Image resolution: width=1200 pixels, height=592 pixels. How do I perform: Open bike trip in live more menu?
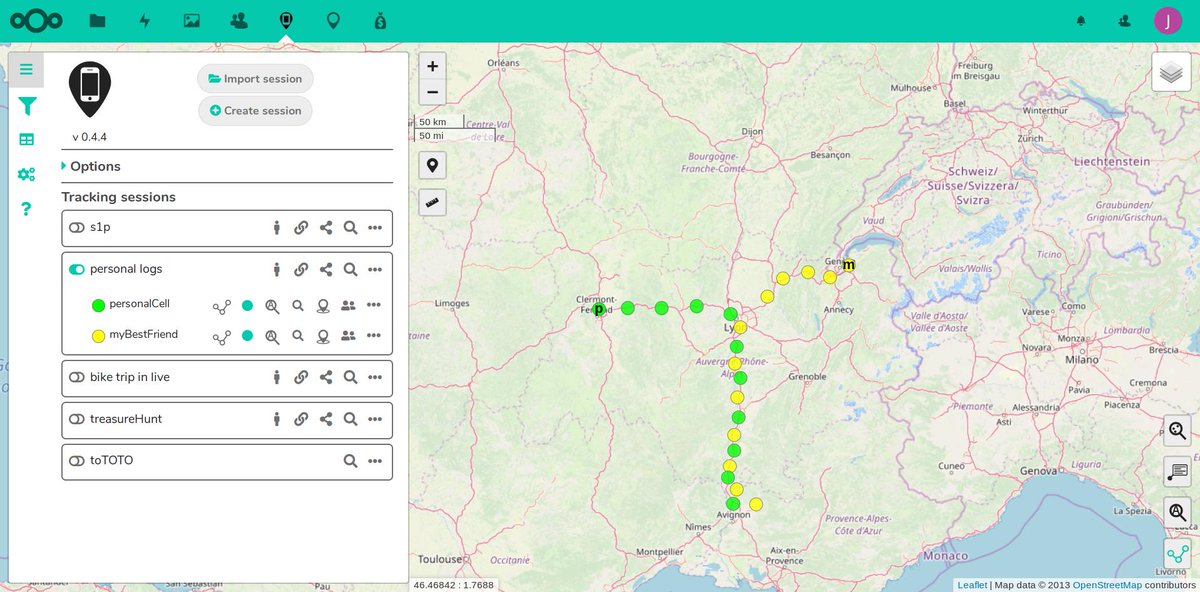coord(375,378)
